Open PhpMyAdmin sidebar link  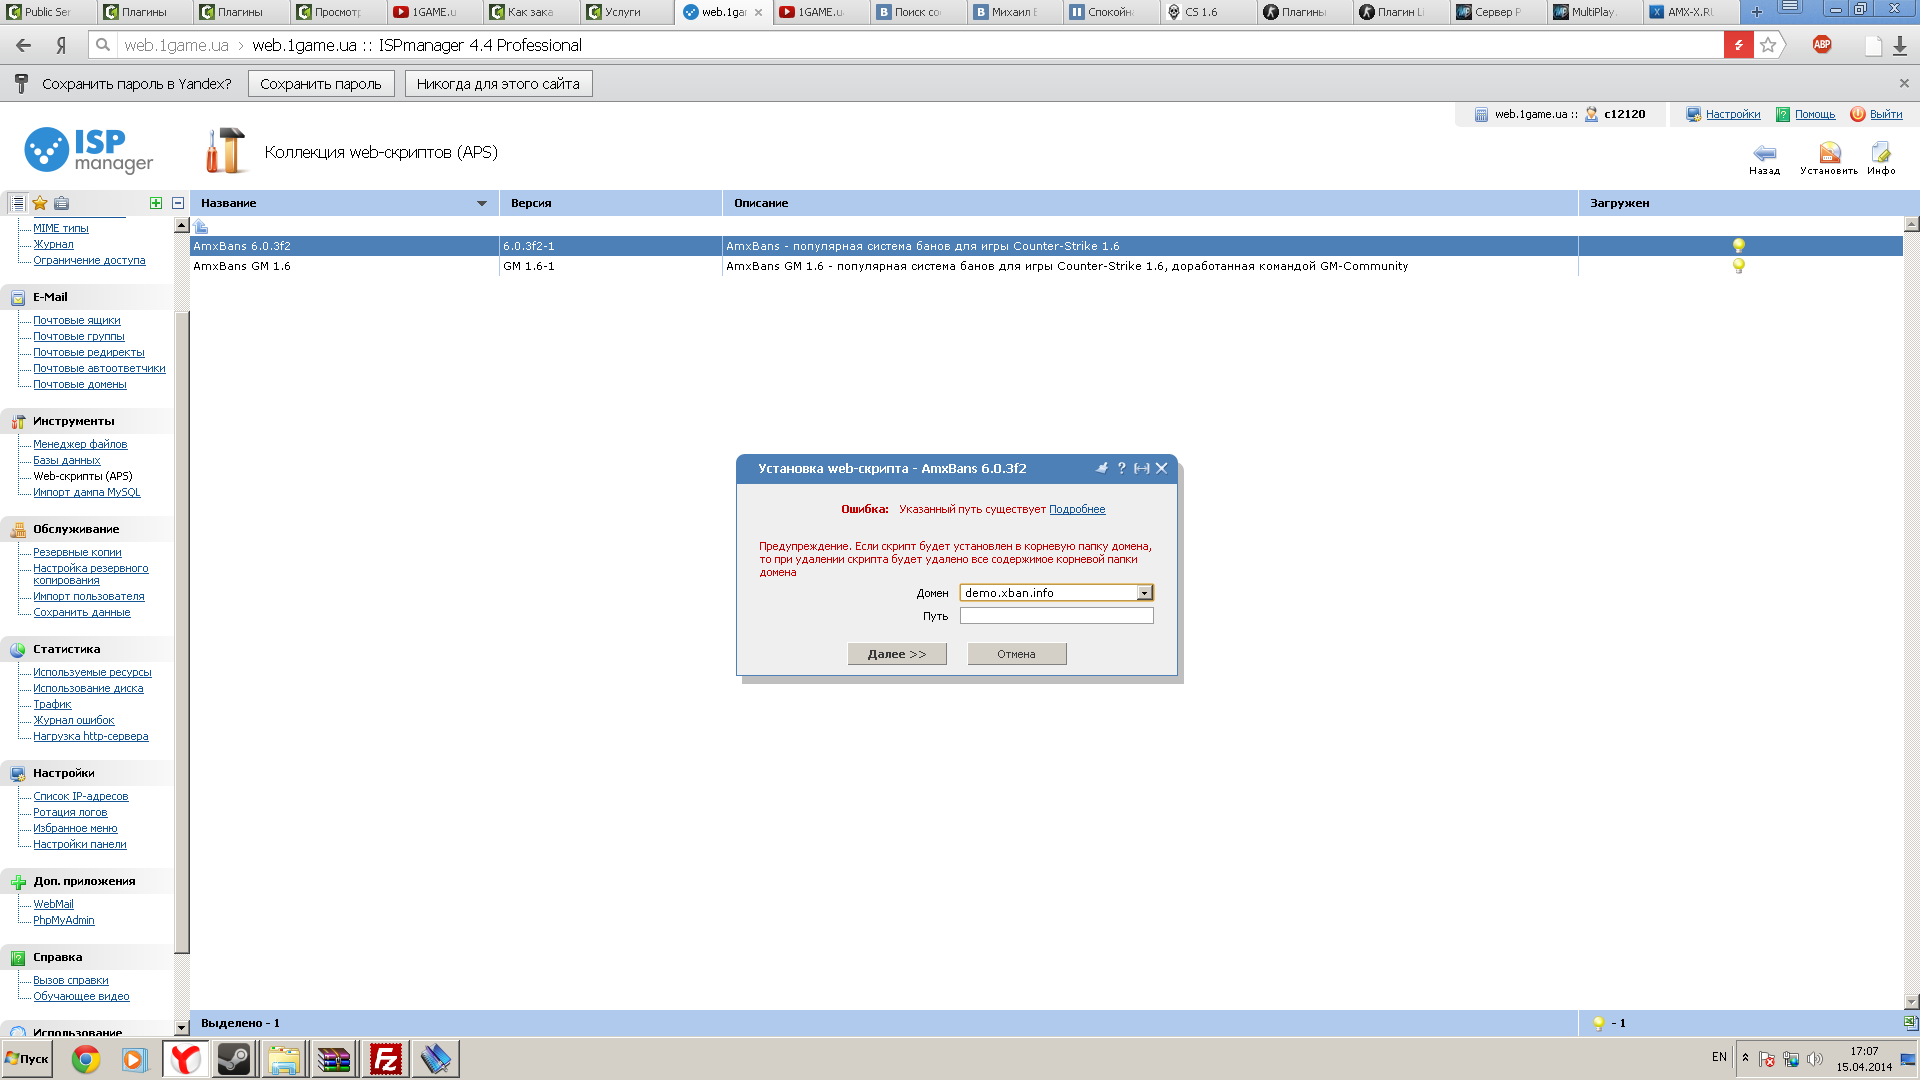pos(63,920)
